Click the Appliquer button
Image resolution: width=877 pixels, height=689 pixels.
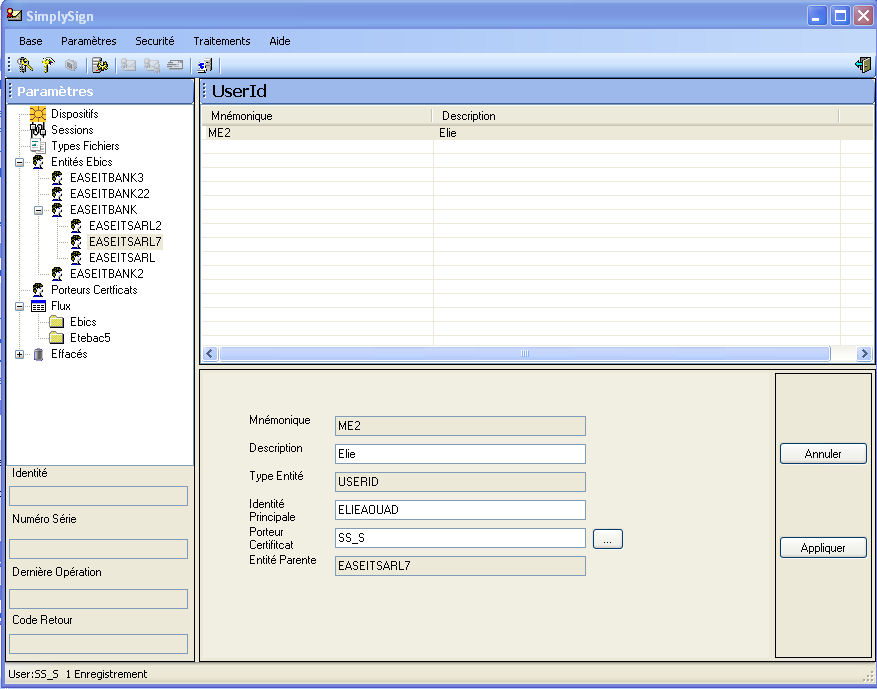coord(823,548)
